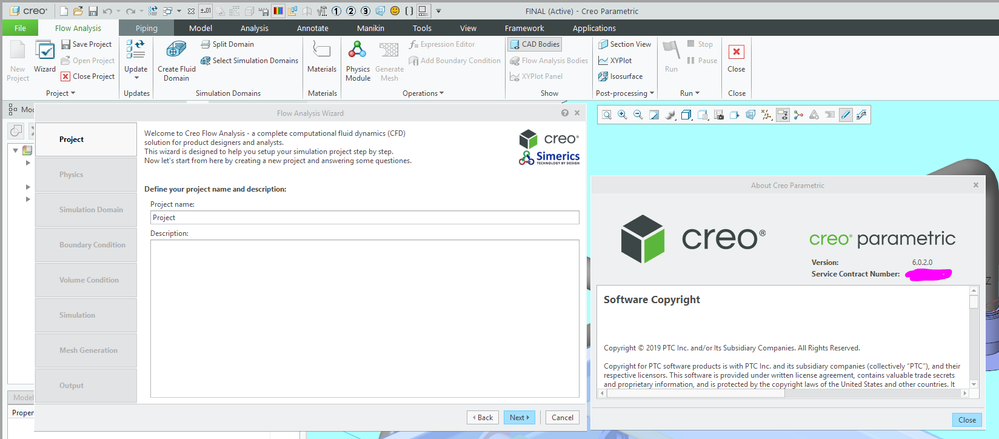Click Cancel in the Flow Analysis Wizard
The height and width of the screenshot is (439, 999).
(563, 417)
